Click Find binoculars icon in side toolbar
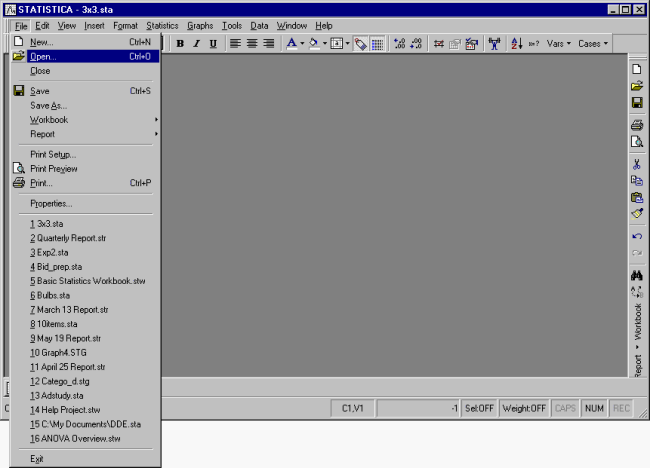The height and width of the screenshot is (468, 650). 637,275
